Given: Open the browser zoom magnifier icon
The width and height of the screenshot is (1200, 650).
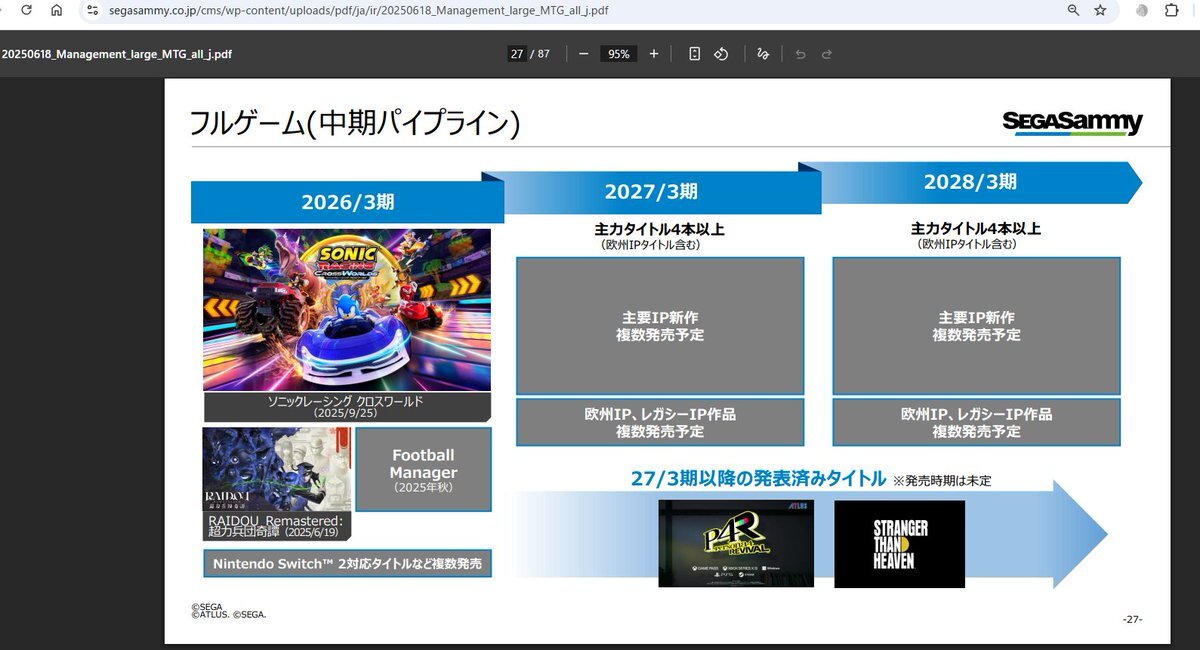Looking at the screenshot, I should 1073,10.
